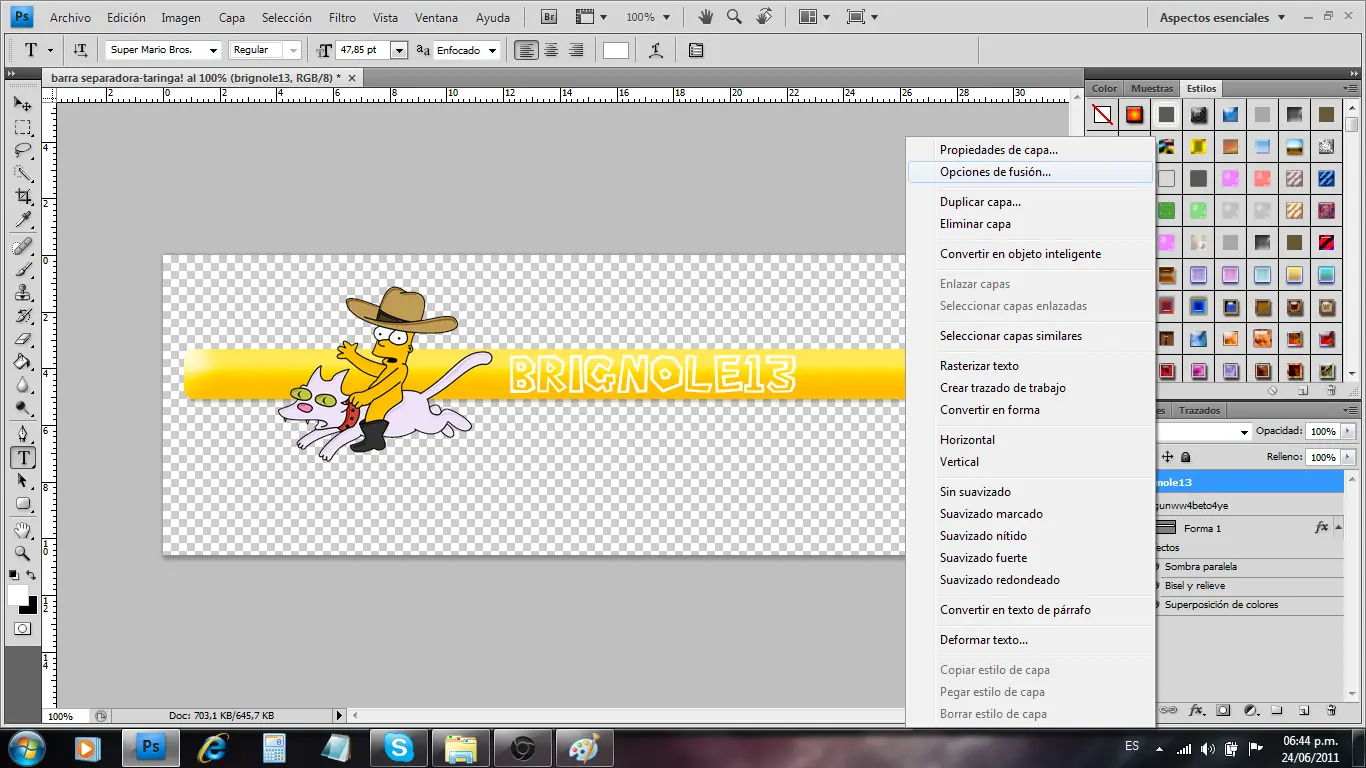The width and height of the screenshot is (1366, 768).
Task: Open Skype from the taskbar
Action: pos(398,748)
